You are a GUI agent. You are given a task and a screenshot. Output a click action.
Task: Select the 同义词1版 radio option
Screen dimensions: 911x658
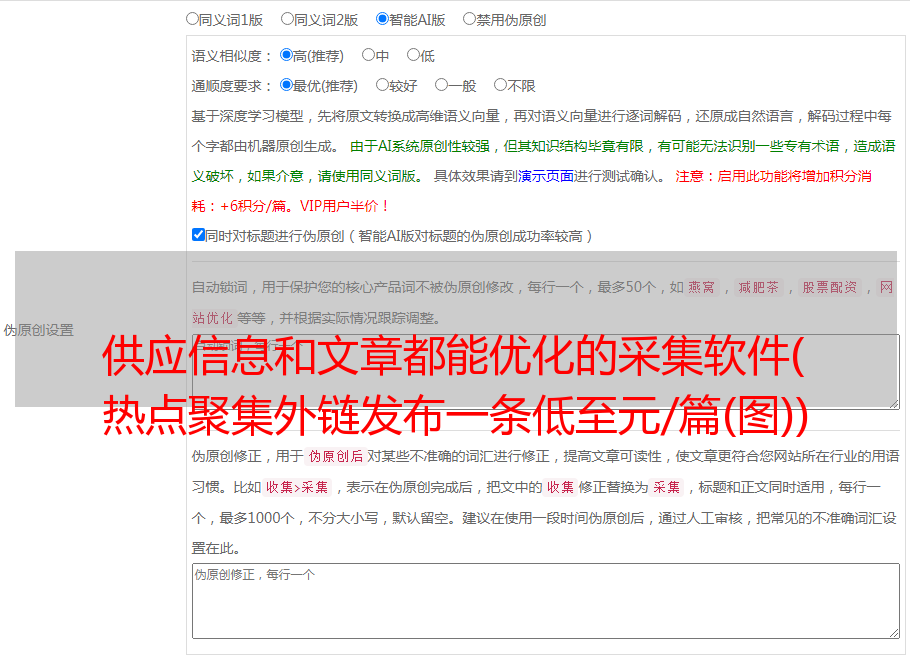[x=192, y=19]
